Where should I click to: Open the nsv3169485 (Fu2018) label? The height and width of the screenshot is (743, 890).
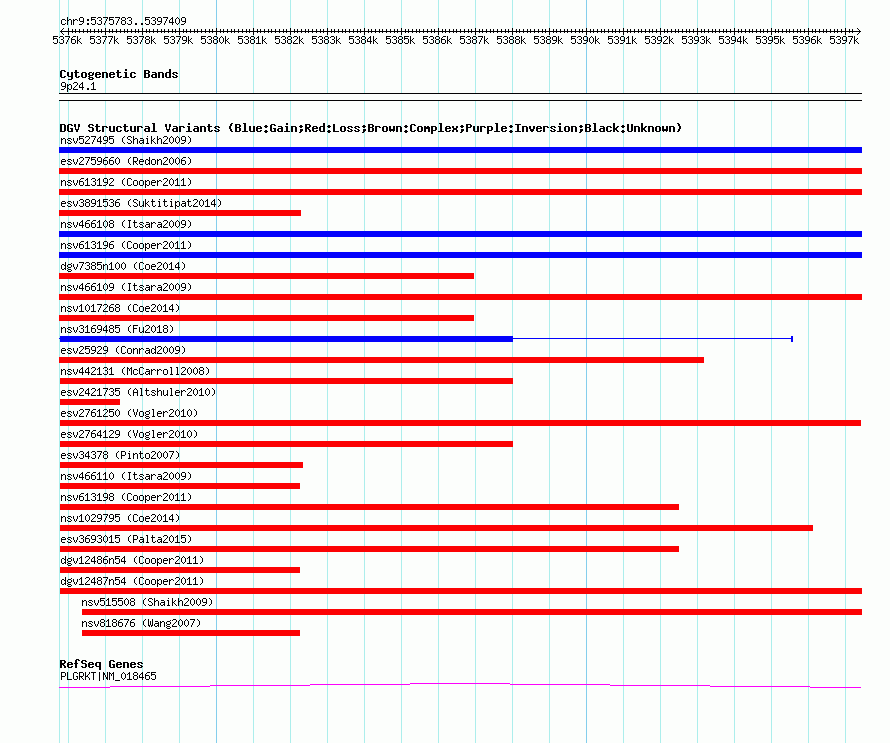[x=117, y=329]
